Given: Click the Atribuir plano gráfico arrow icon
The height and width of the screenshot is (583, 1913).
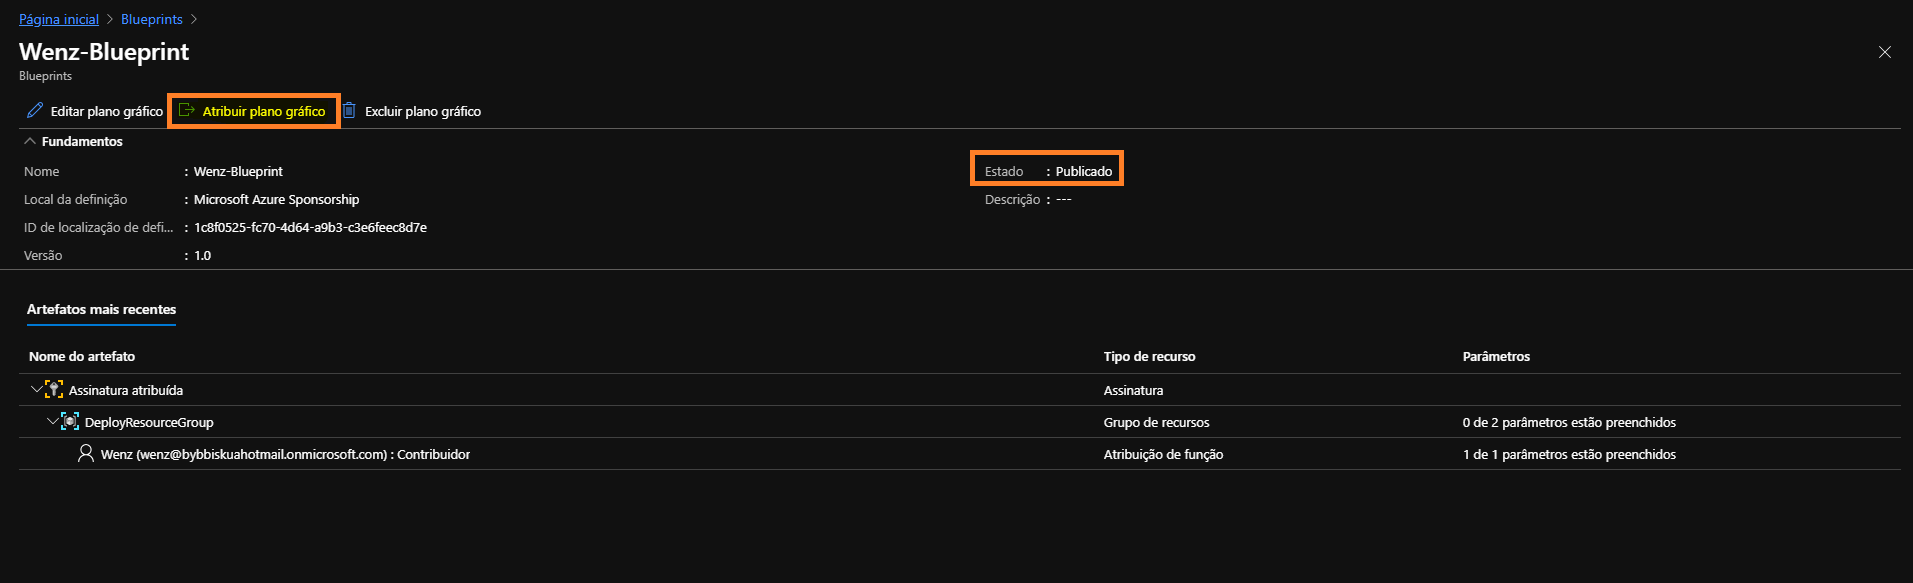Looking at the screenshot, I should [x=186, y=111].
